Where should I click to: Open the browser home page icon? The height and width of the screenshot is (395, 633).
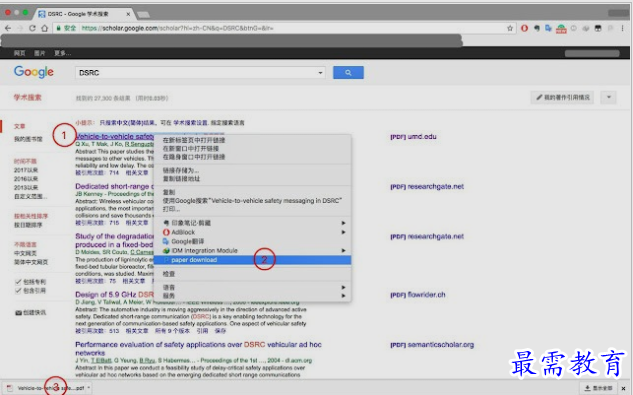tap(44, 28)
